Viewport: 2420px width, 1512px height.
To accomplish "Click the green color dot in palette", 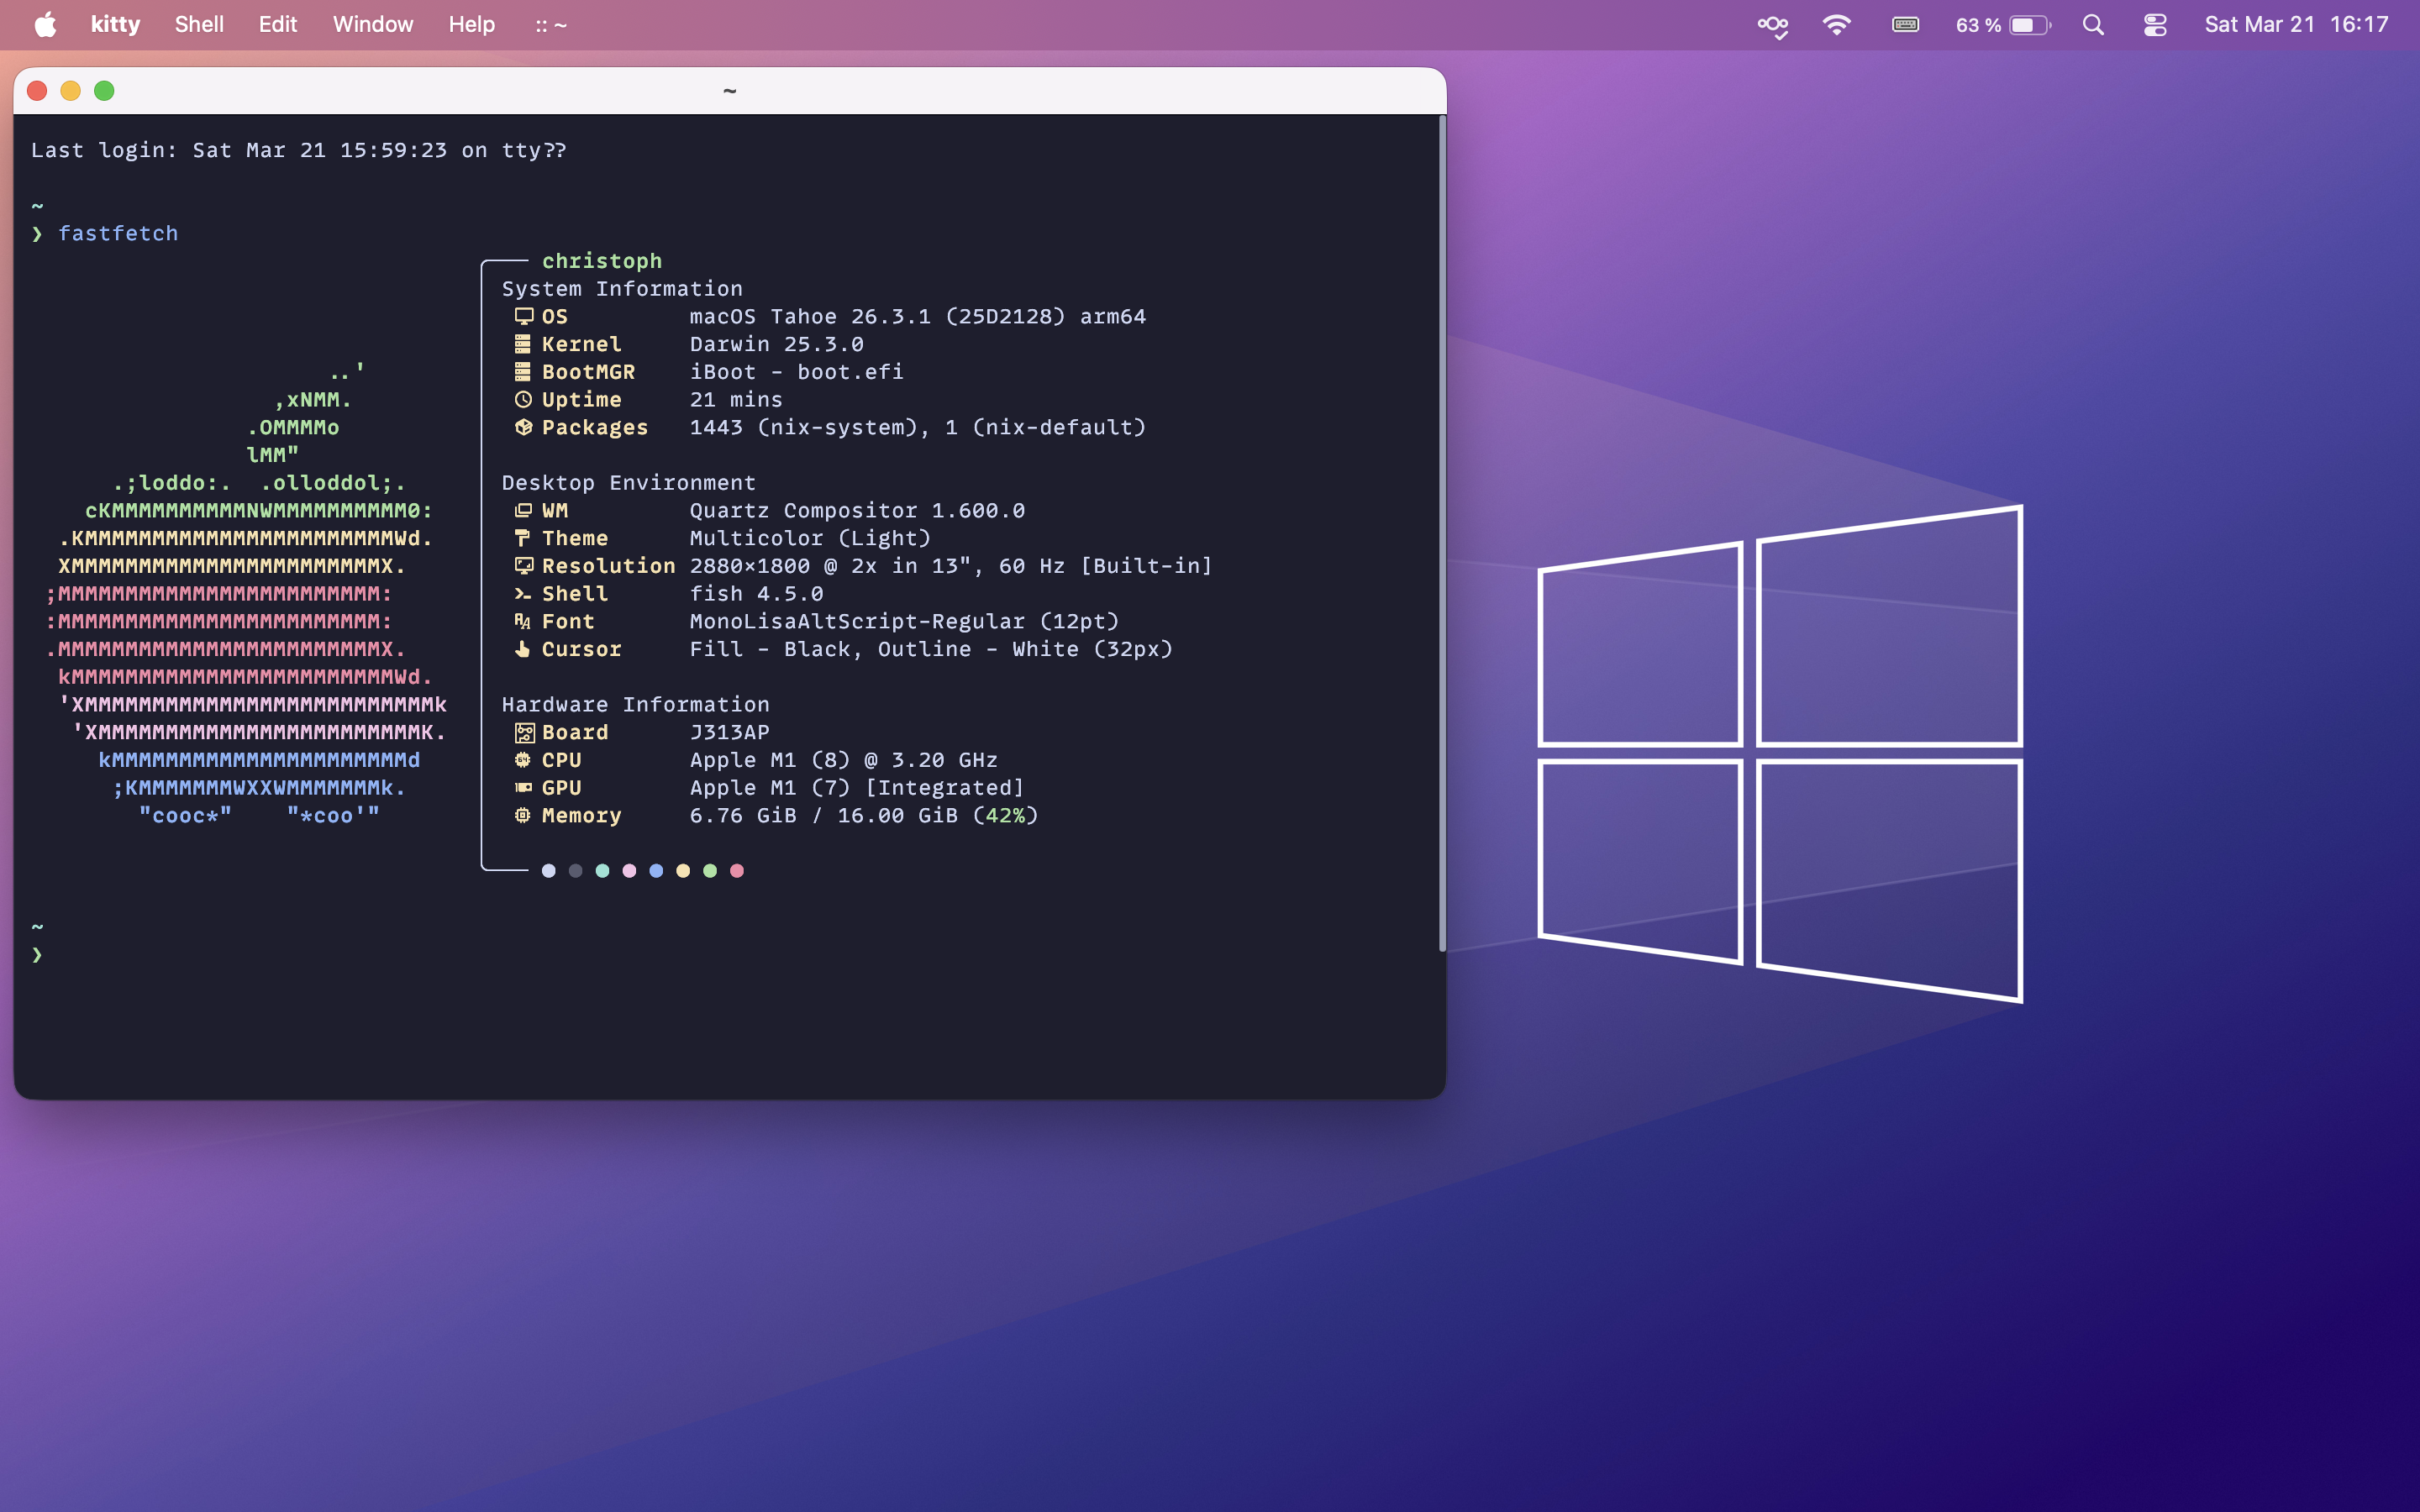I will click(x=710, y=870).
